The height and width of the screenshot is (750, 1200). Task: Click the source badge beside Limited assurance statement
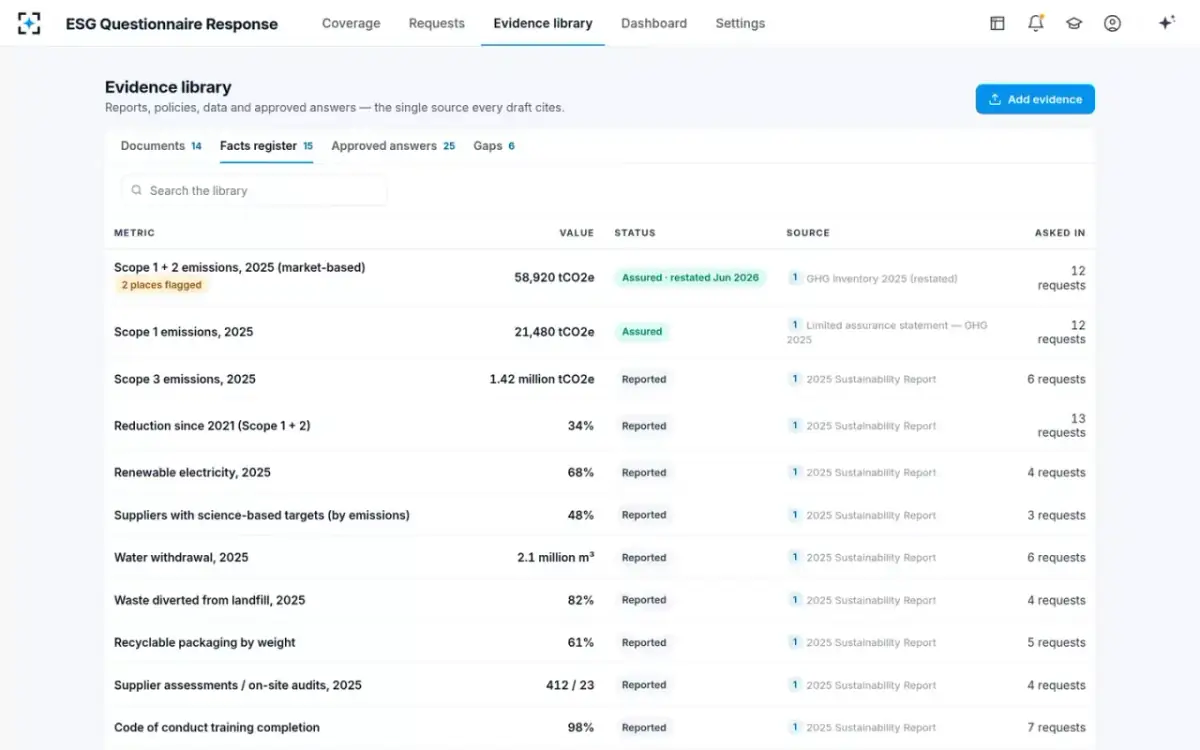[795, 325]
